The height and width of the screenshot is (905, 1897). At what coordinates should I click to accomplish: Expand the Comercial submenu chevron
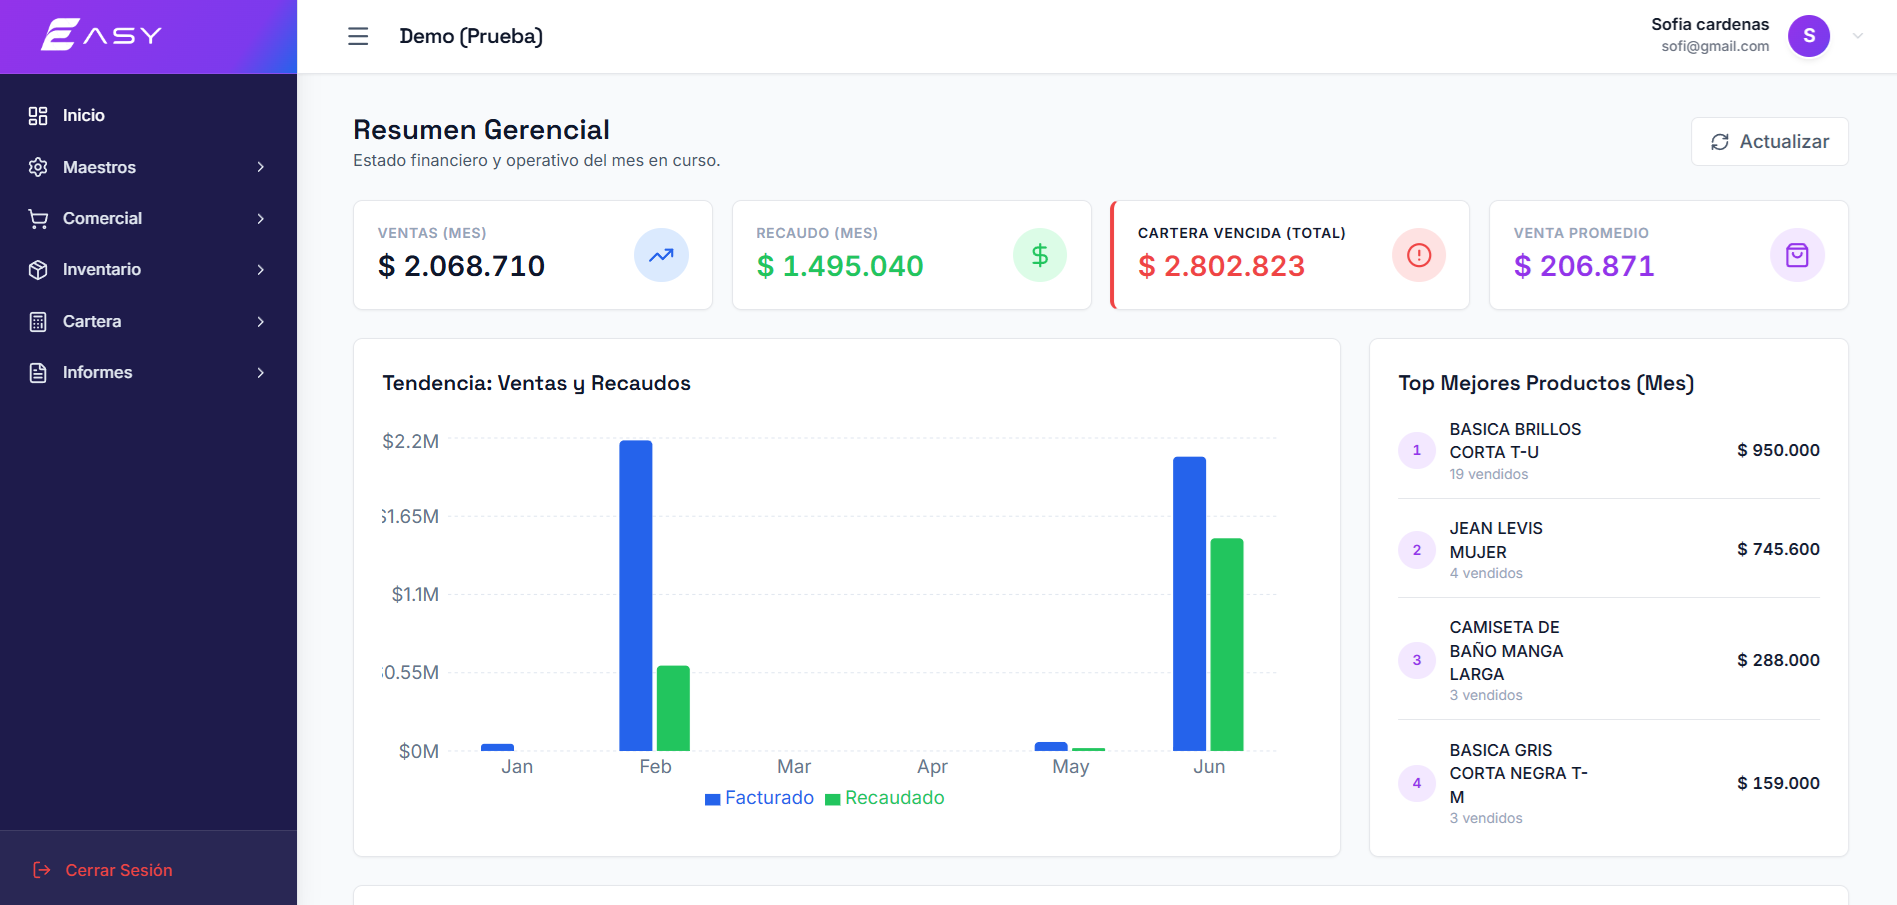click(x=261, y=218)
